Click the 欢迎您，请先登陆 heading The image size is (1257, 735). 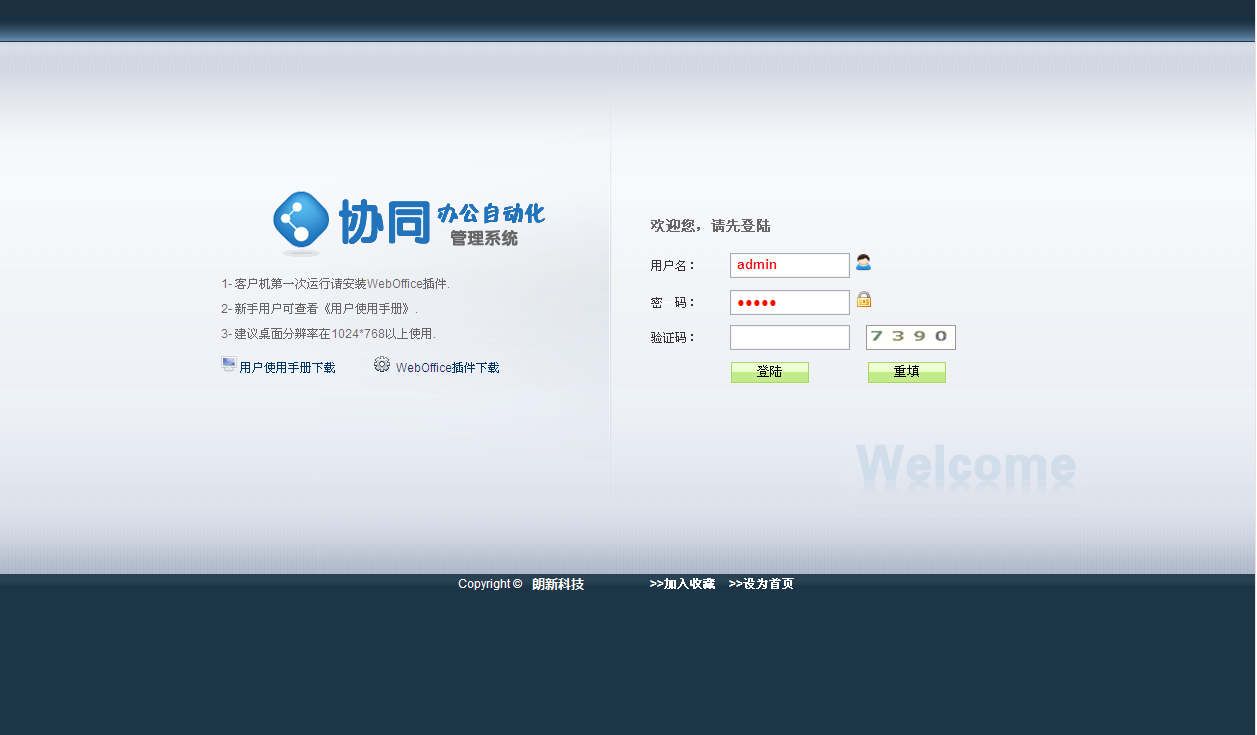(x=710, y=226)
